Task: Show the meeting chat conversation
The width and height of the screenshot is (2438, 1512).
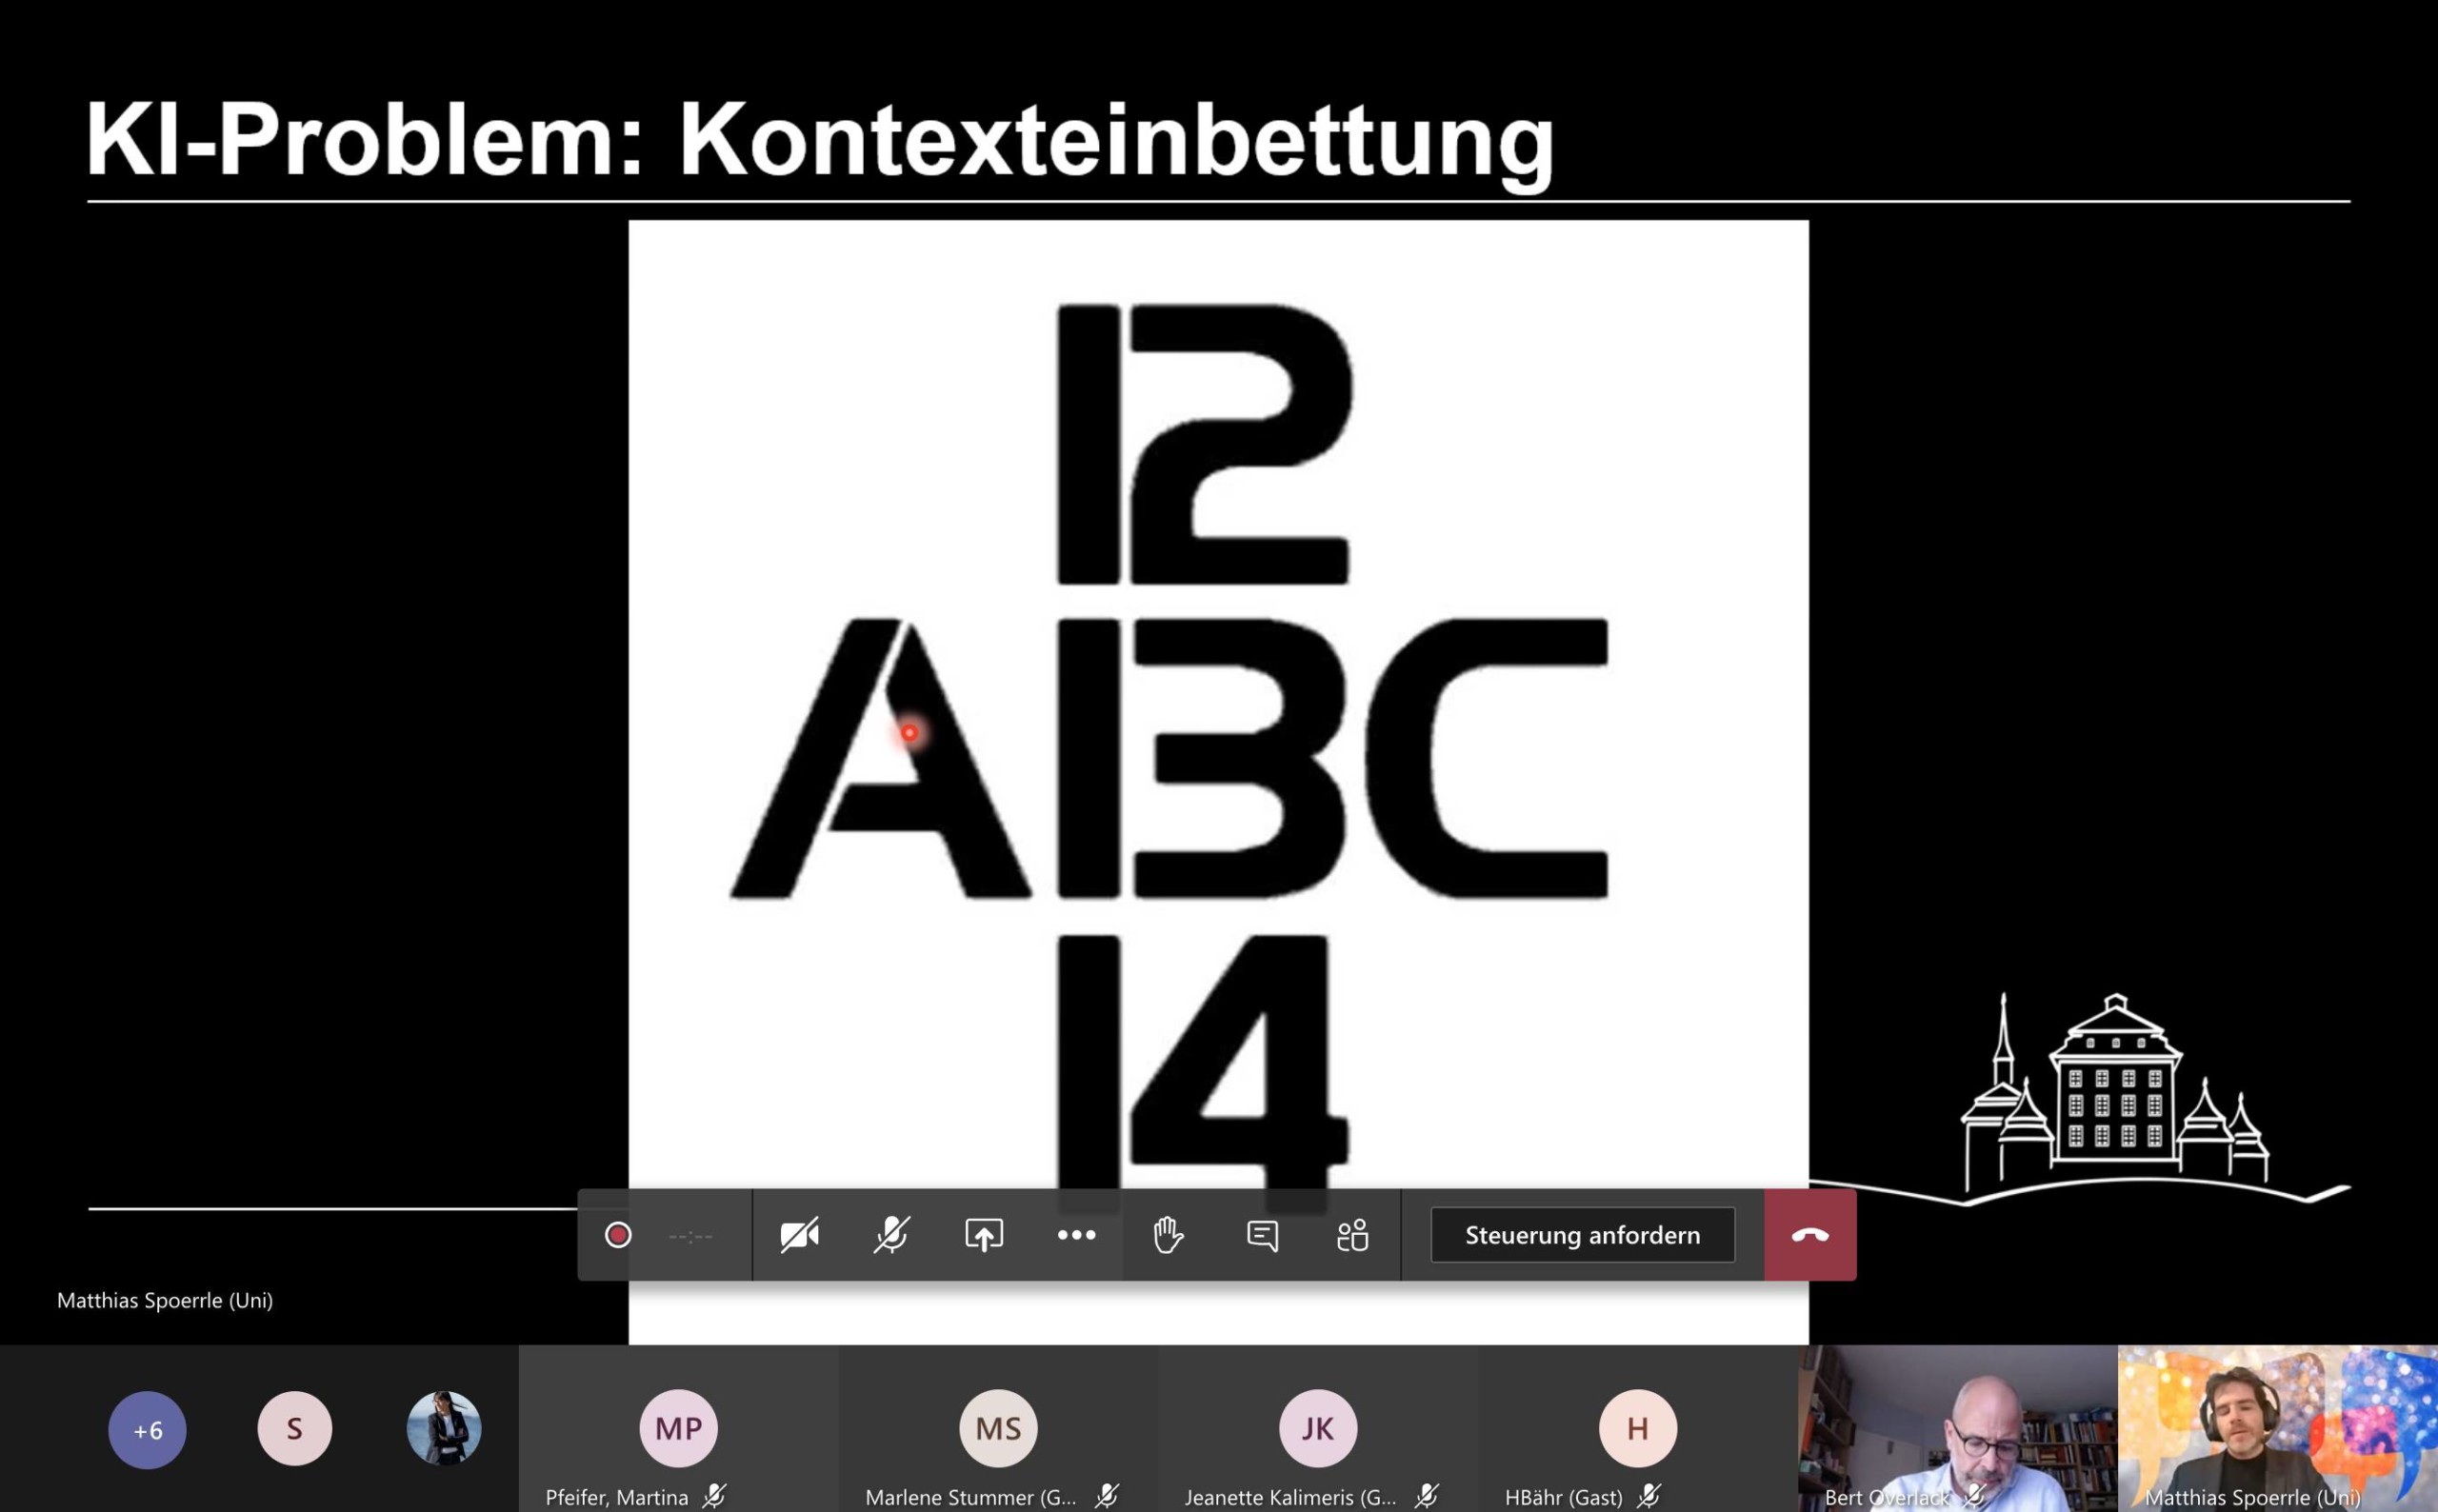Action: [1262, 1235]
